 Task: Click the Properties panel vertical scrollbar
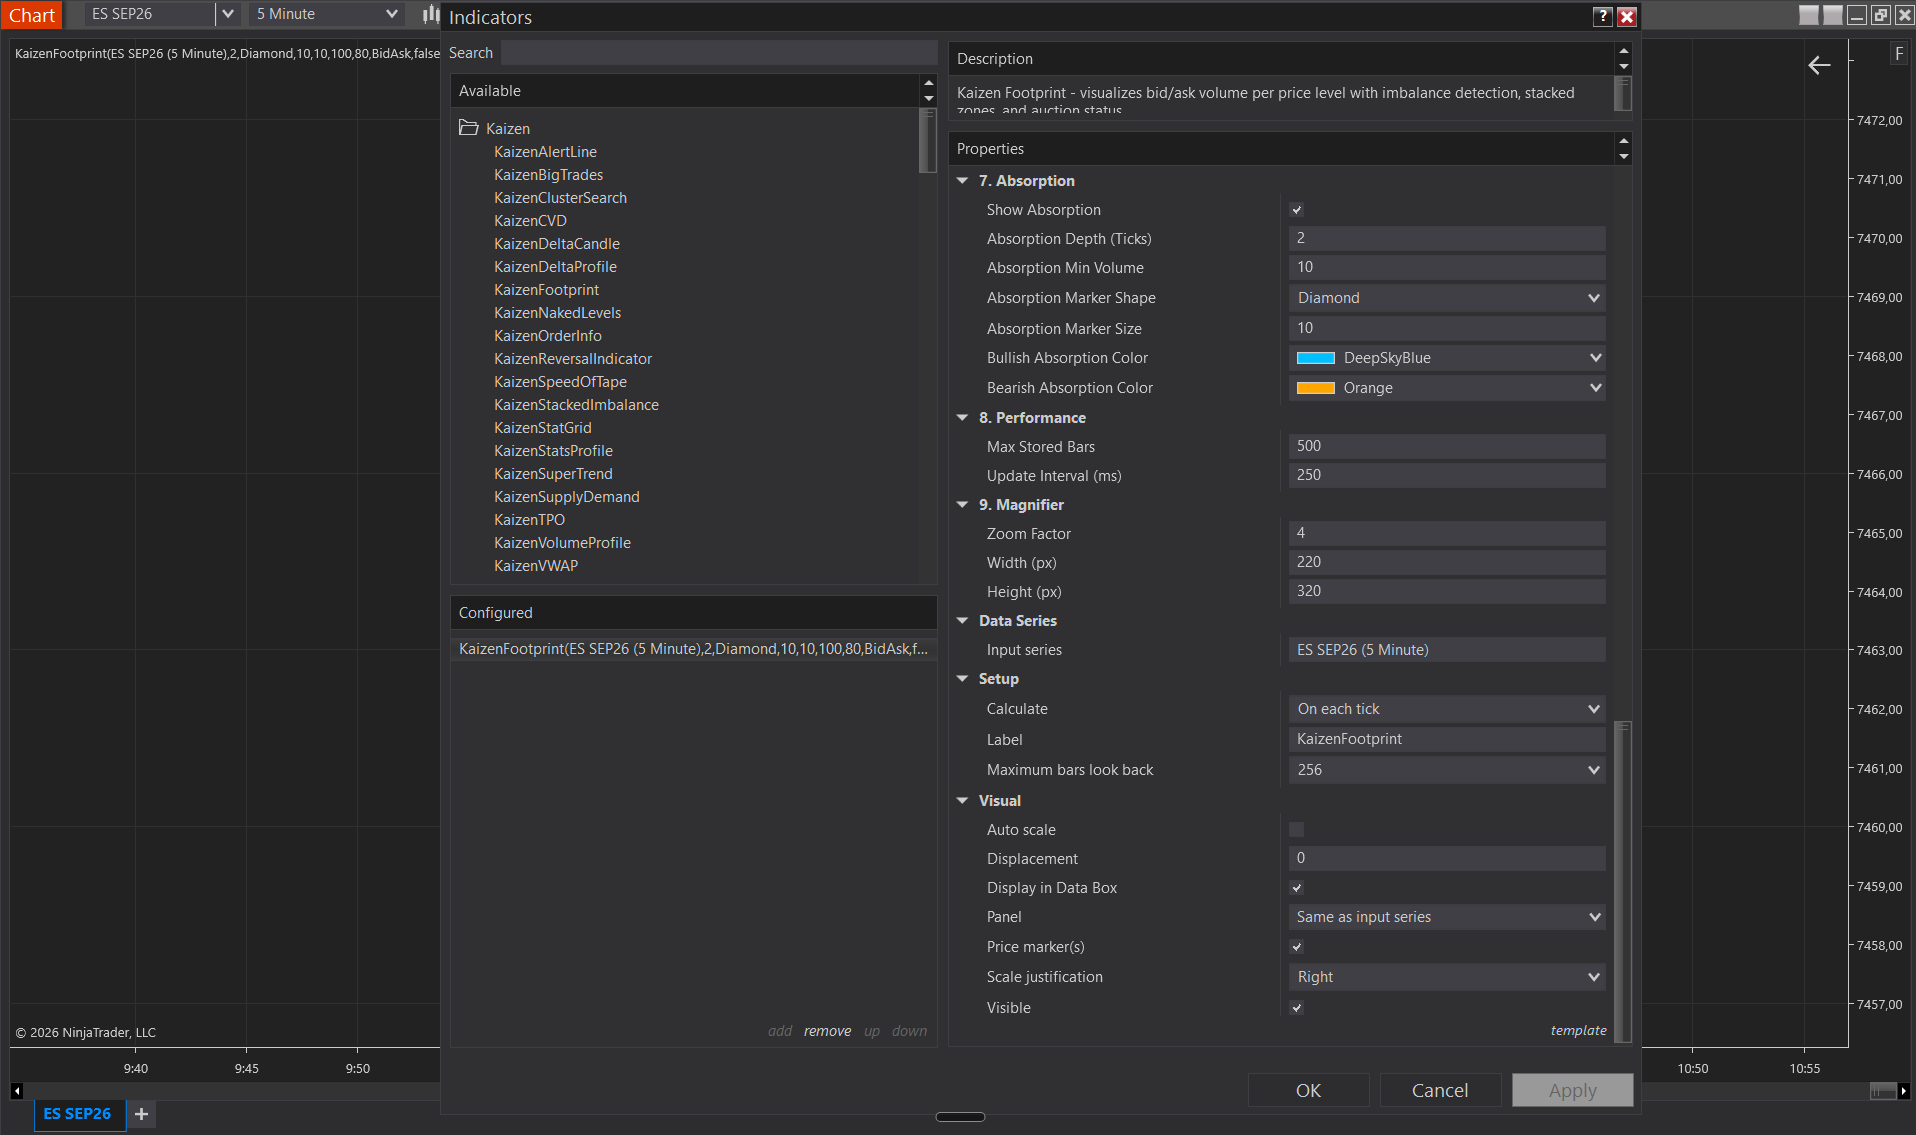(x=1623, y=880)
